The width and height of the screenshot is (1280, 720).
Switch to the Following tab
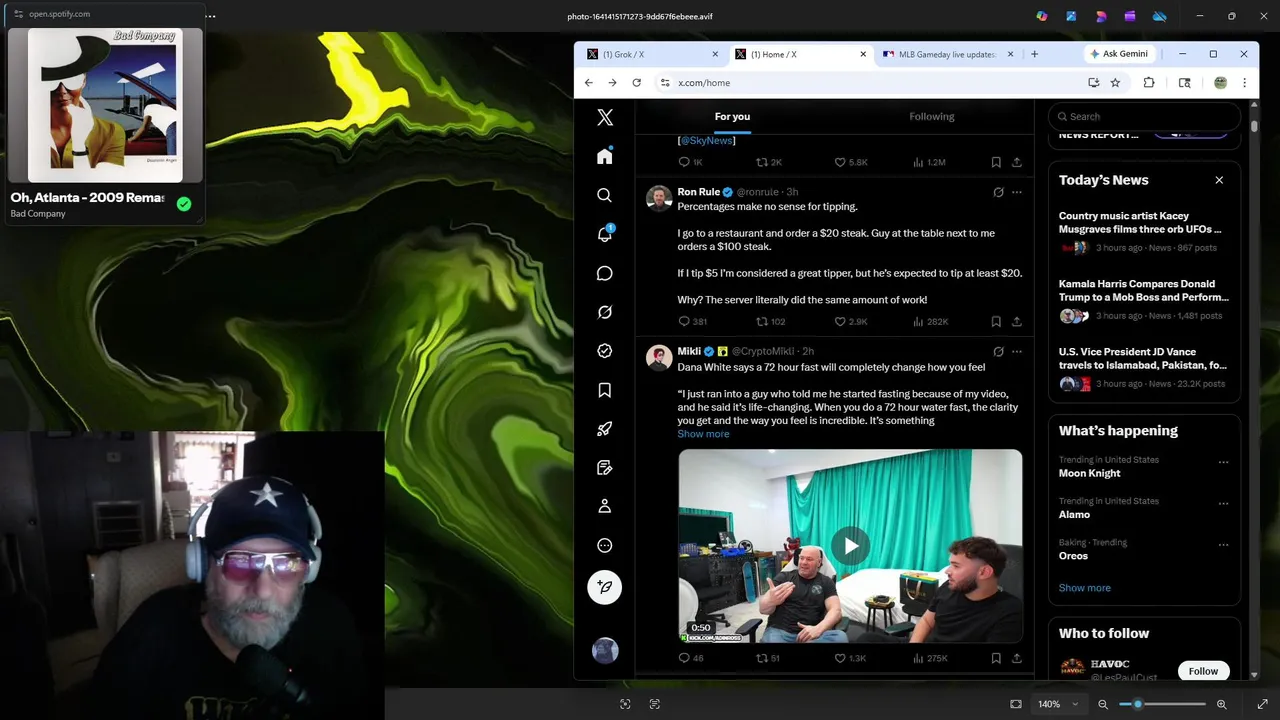932,116
